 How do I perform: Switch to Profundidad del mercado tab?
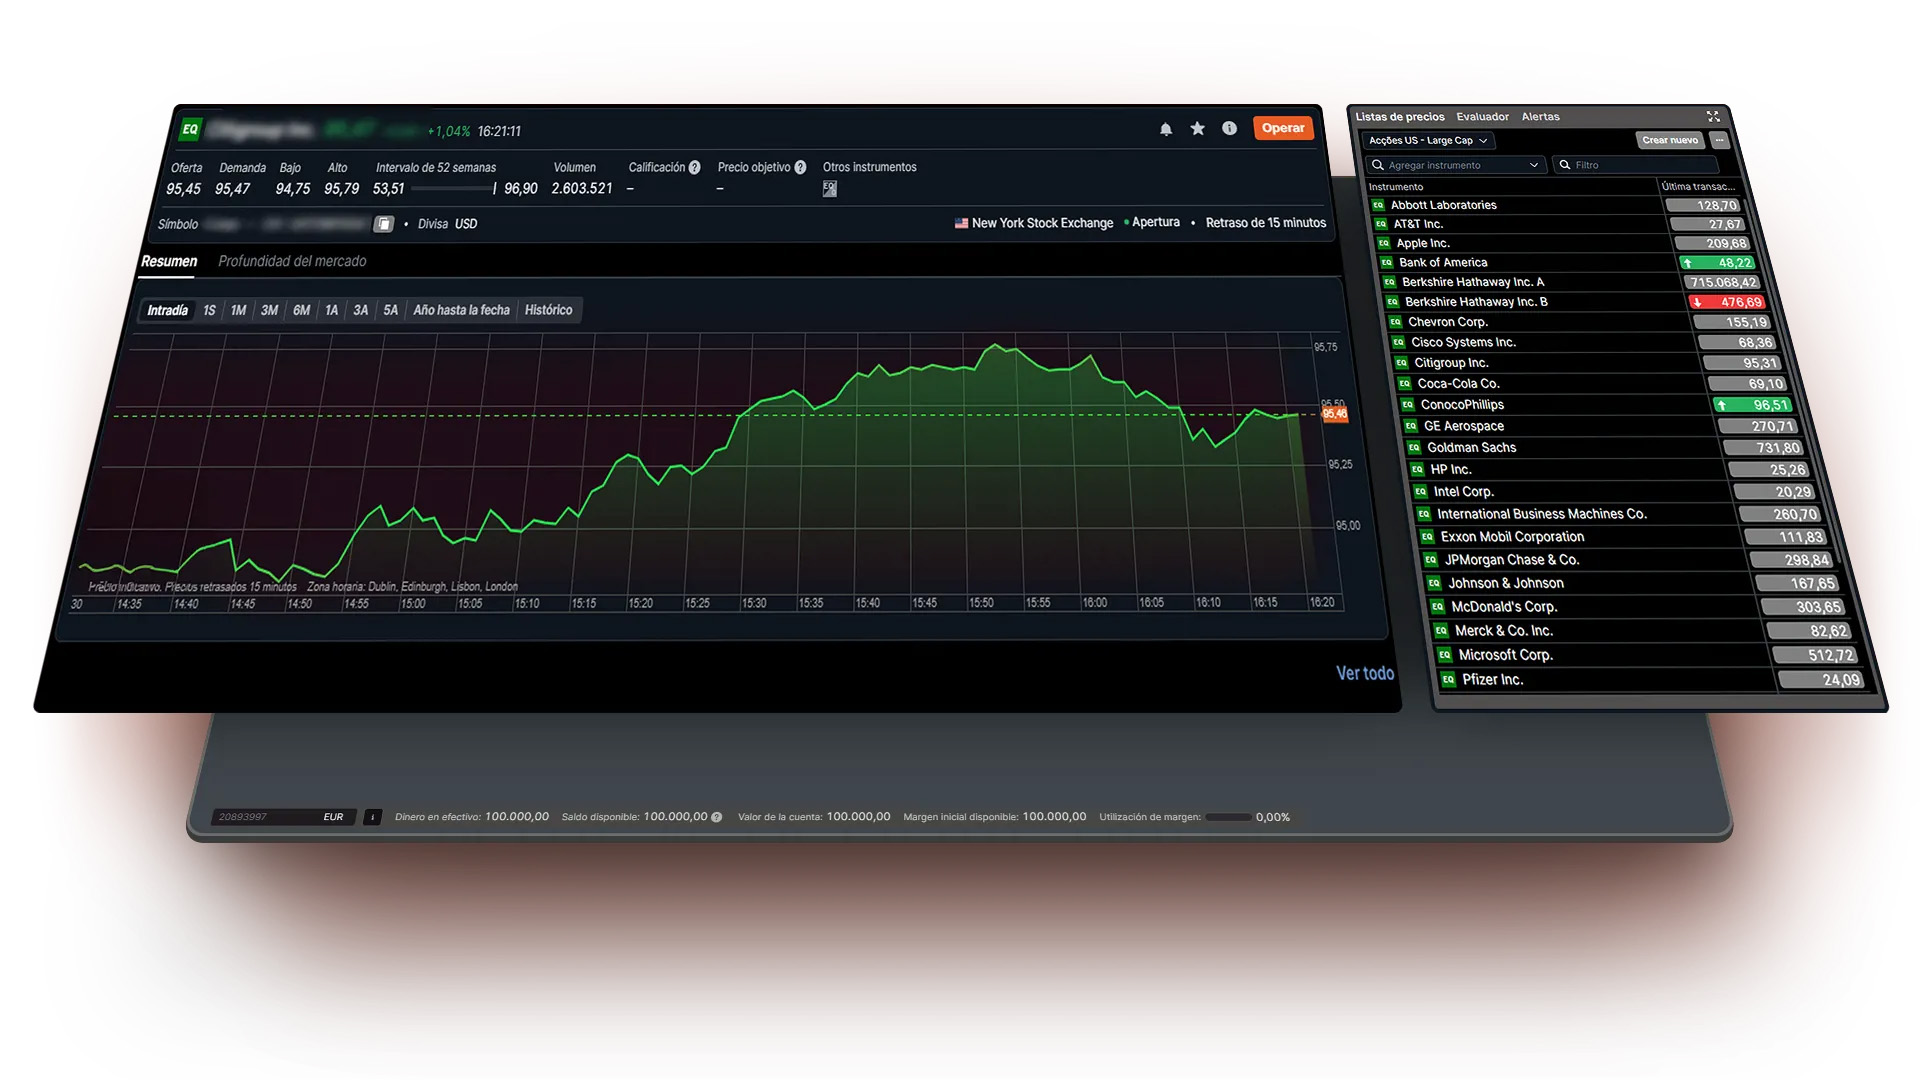tap(292, 261)
